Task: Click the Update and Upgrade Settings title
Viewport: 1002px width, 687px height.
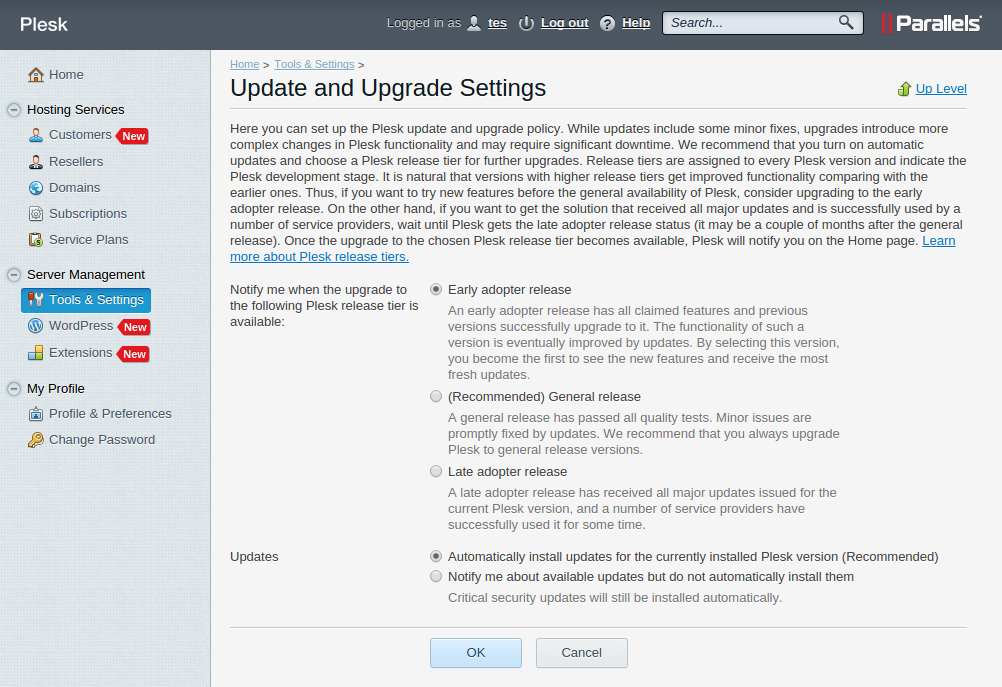Action: click(x=388, y=88)
